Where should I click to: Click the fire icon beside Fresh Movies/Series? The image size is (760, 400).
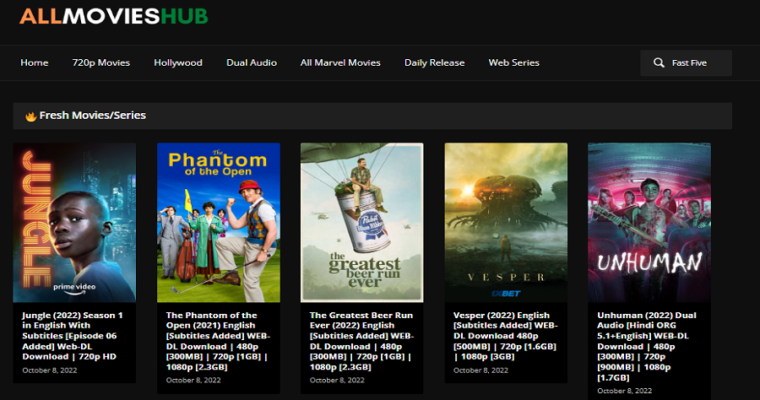tap(31, 116)
